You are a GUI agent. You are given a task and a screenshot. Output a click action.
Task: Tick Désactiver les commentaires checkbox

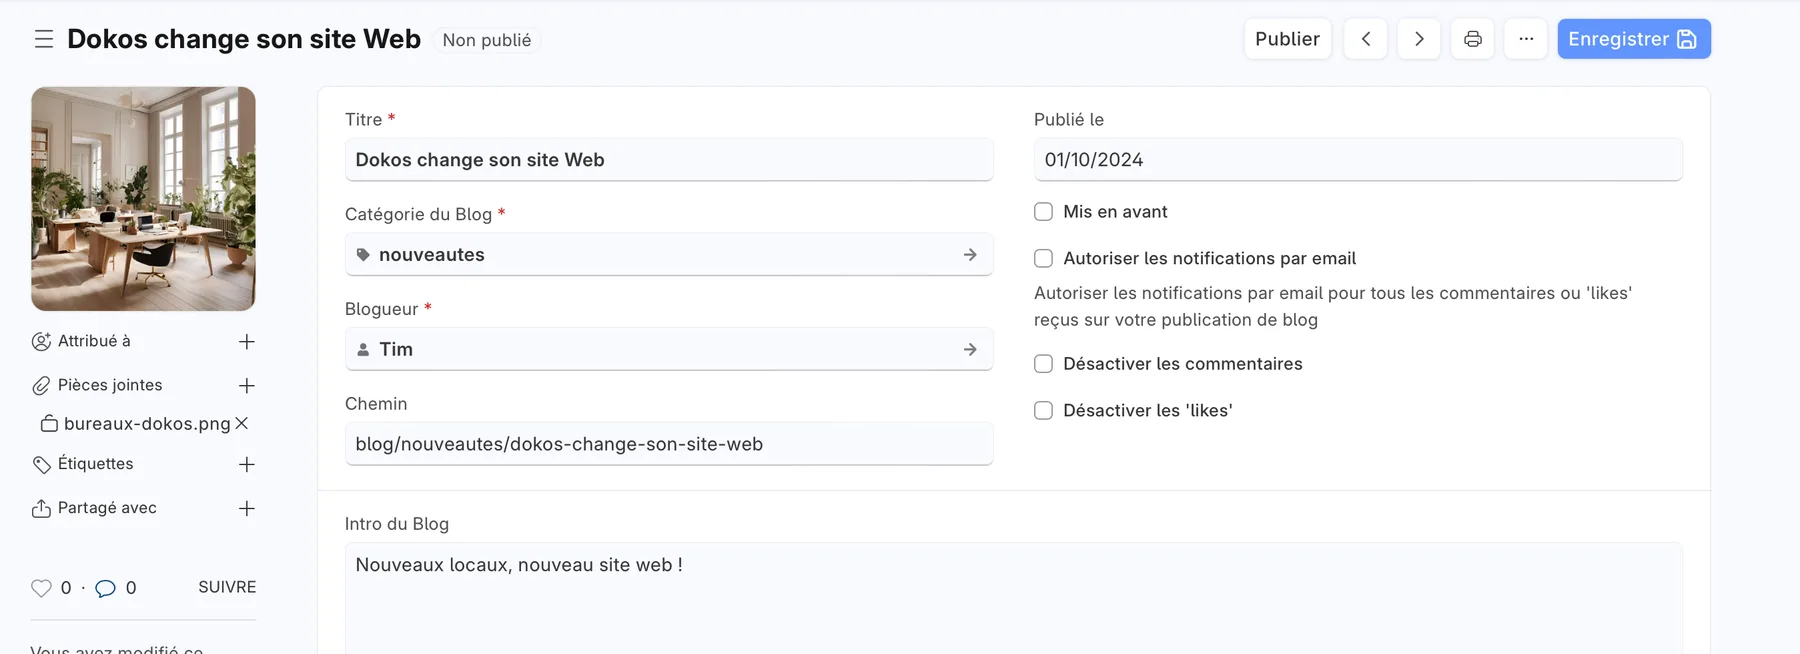(1043, 364)
